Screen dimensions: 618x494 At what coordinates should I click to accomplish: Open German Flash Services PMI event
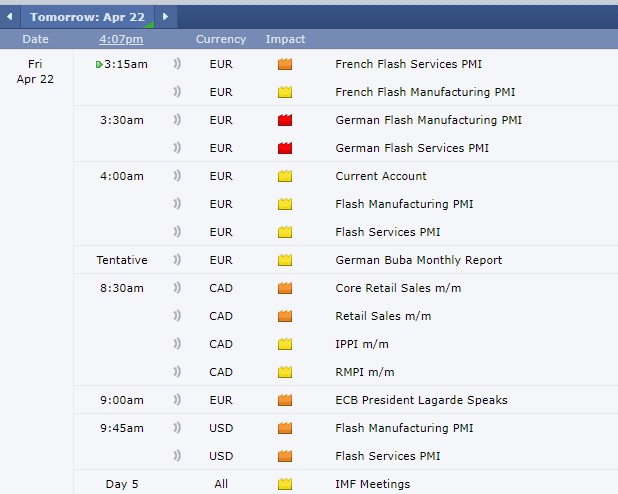coord(412,148)
